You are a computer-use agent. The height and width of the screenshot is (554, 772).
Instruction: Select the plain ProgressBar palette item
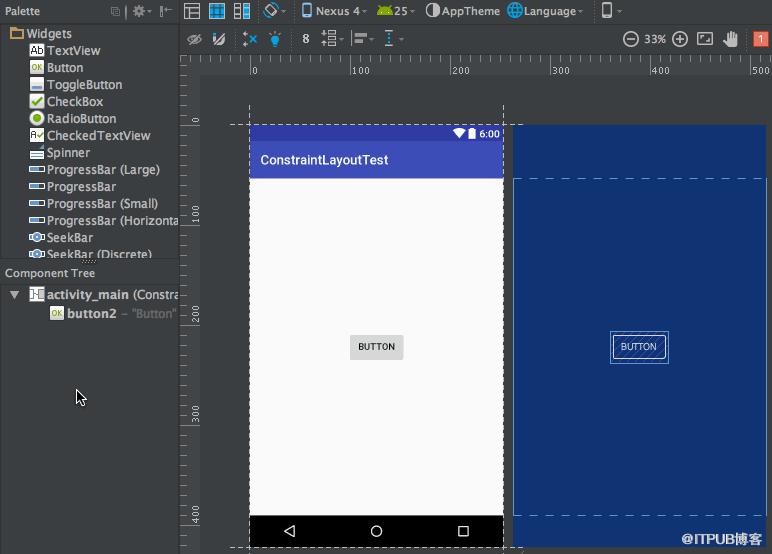pos(73,187)
